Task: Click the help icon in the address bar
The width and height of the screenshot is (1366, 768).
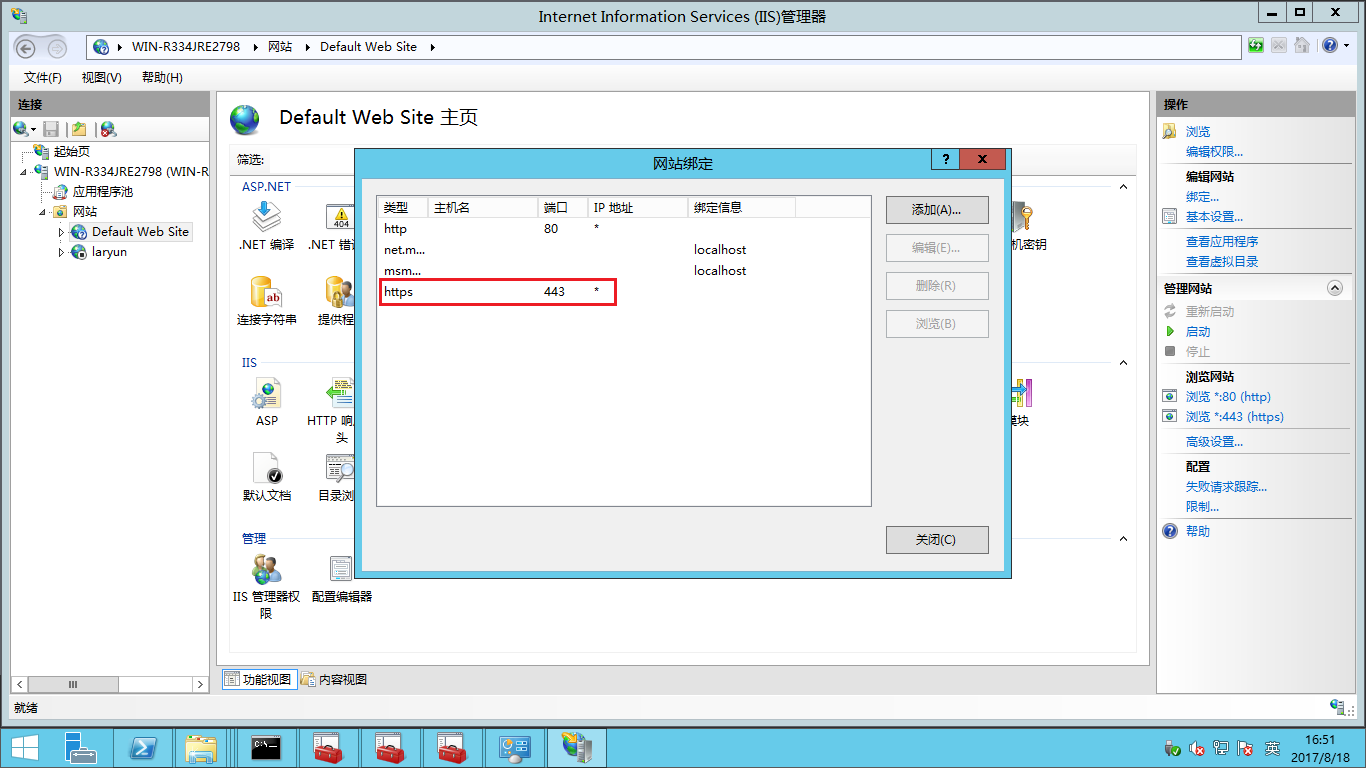Action: coord(1329,46)
